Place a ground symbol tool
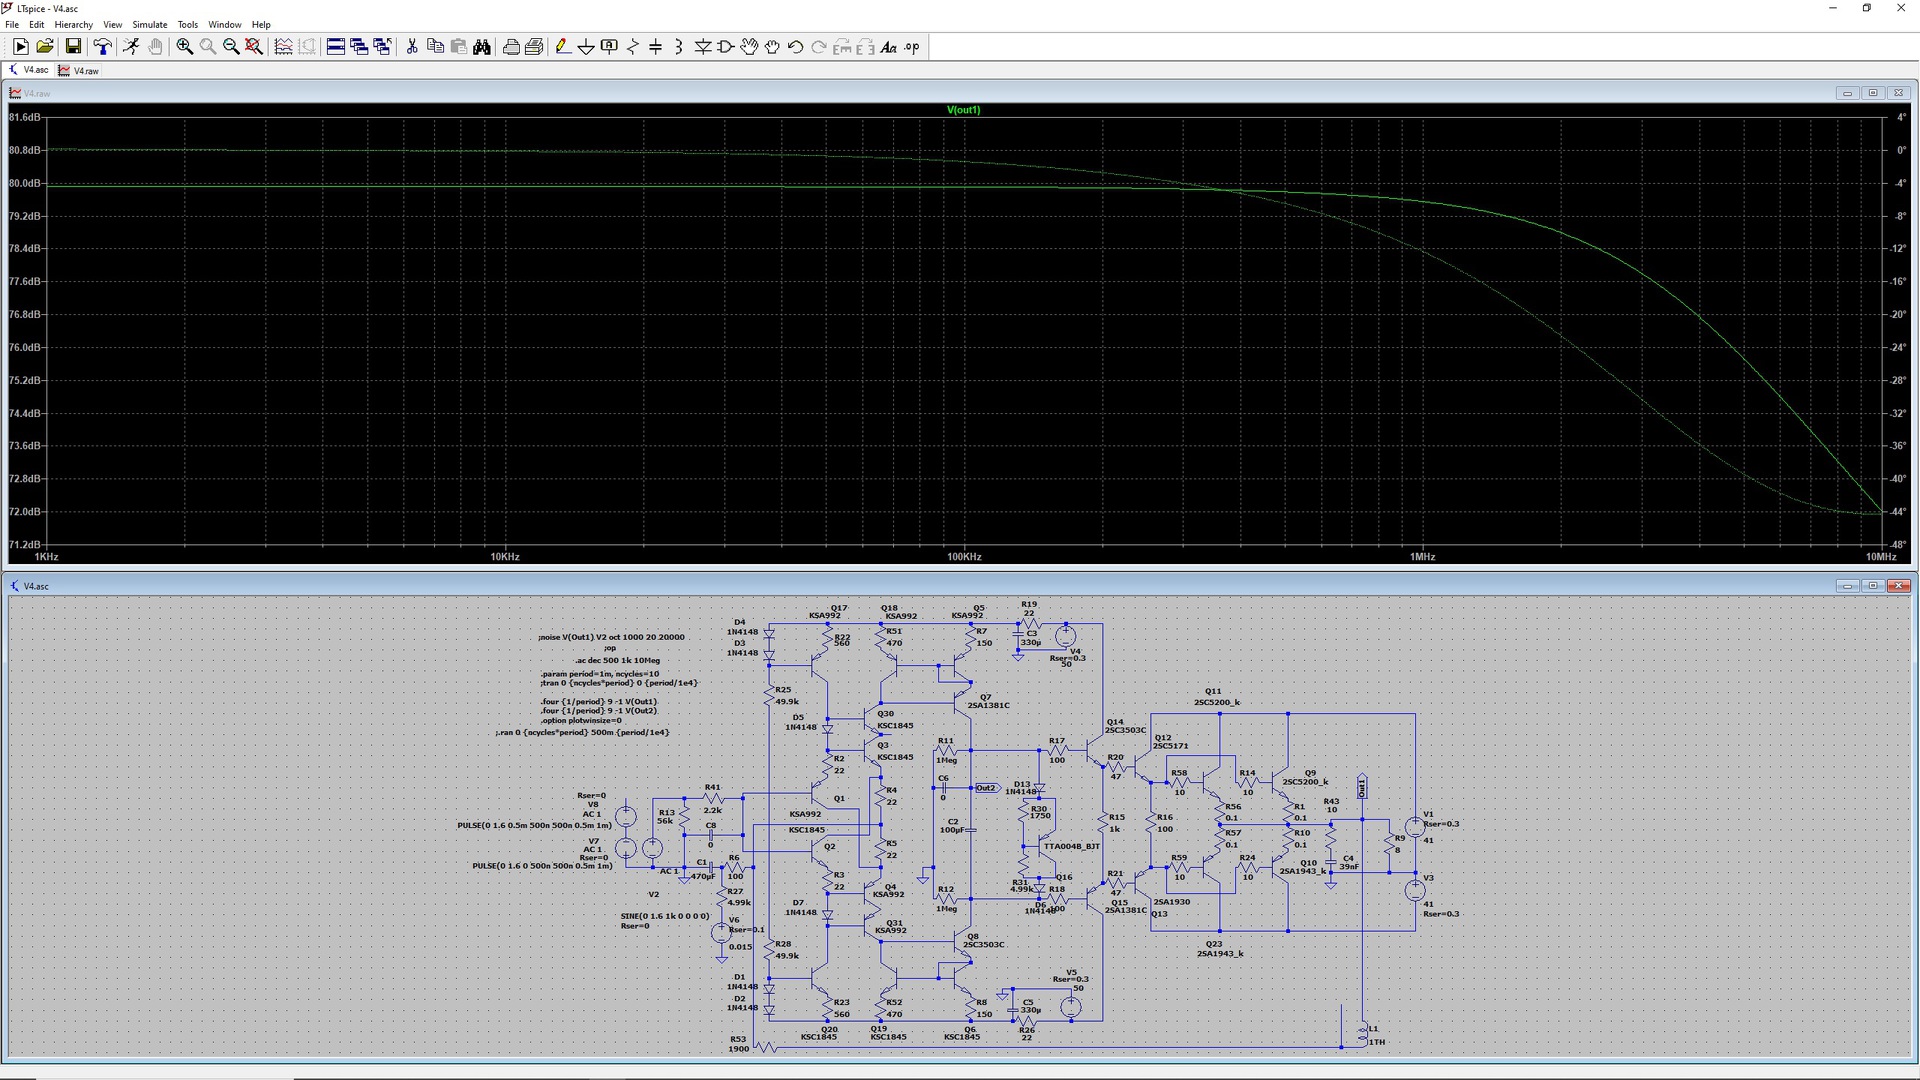Screen dimensions: 1920x1080 (586, 47)
